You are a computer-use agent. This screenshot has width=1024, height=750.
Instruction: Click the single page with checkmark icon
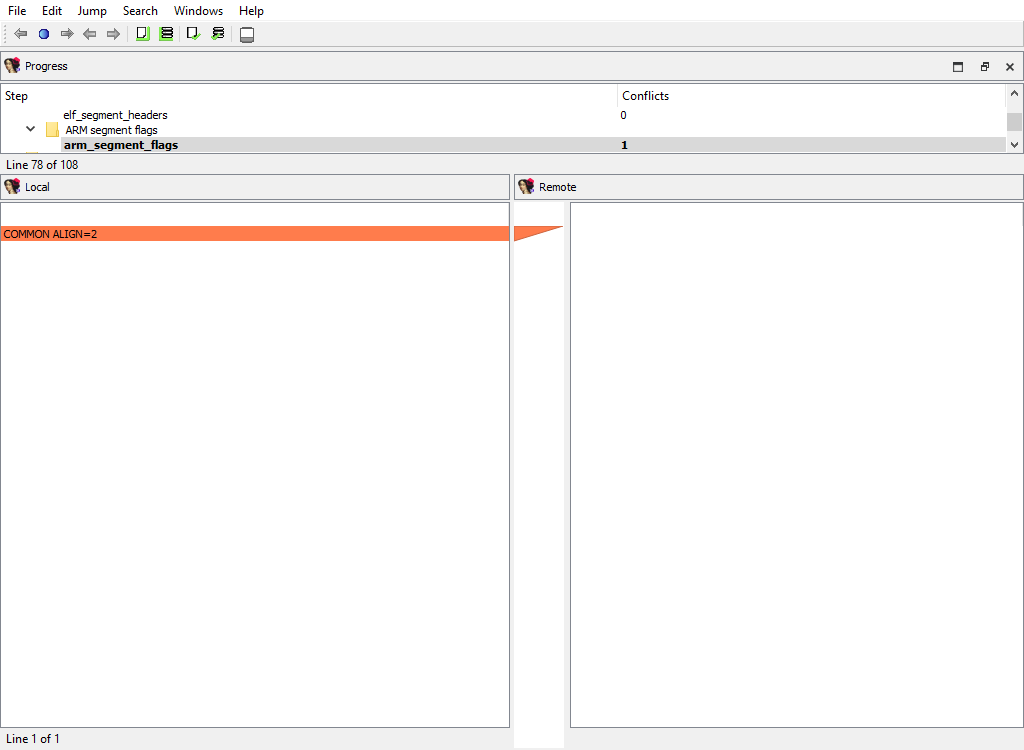pyautogui.click(x=194, y=34)
